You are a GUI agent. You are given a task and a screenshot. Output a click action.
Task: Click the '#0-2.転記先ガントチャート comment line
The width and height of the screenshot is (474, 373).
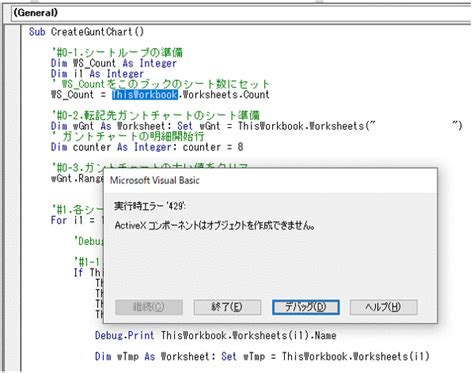(x=155, y=116)
